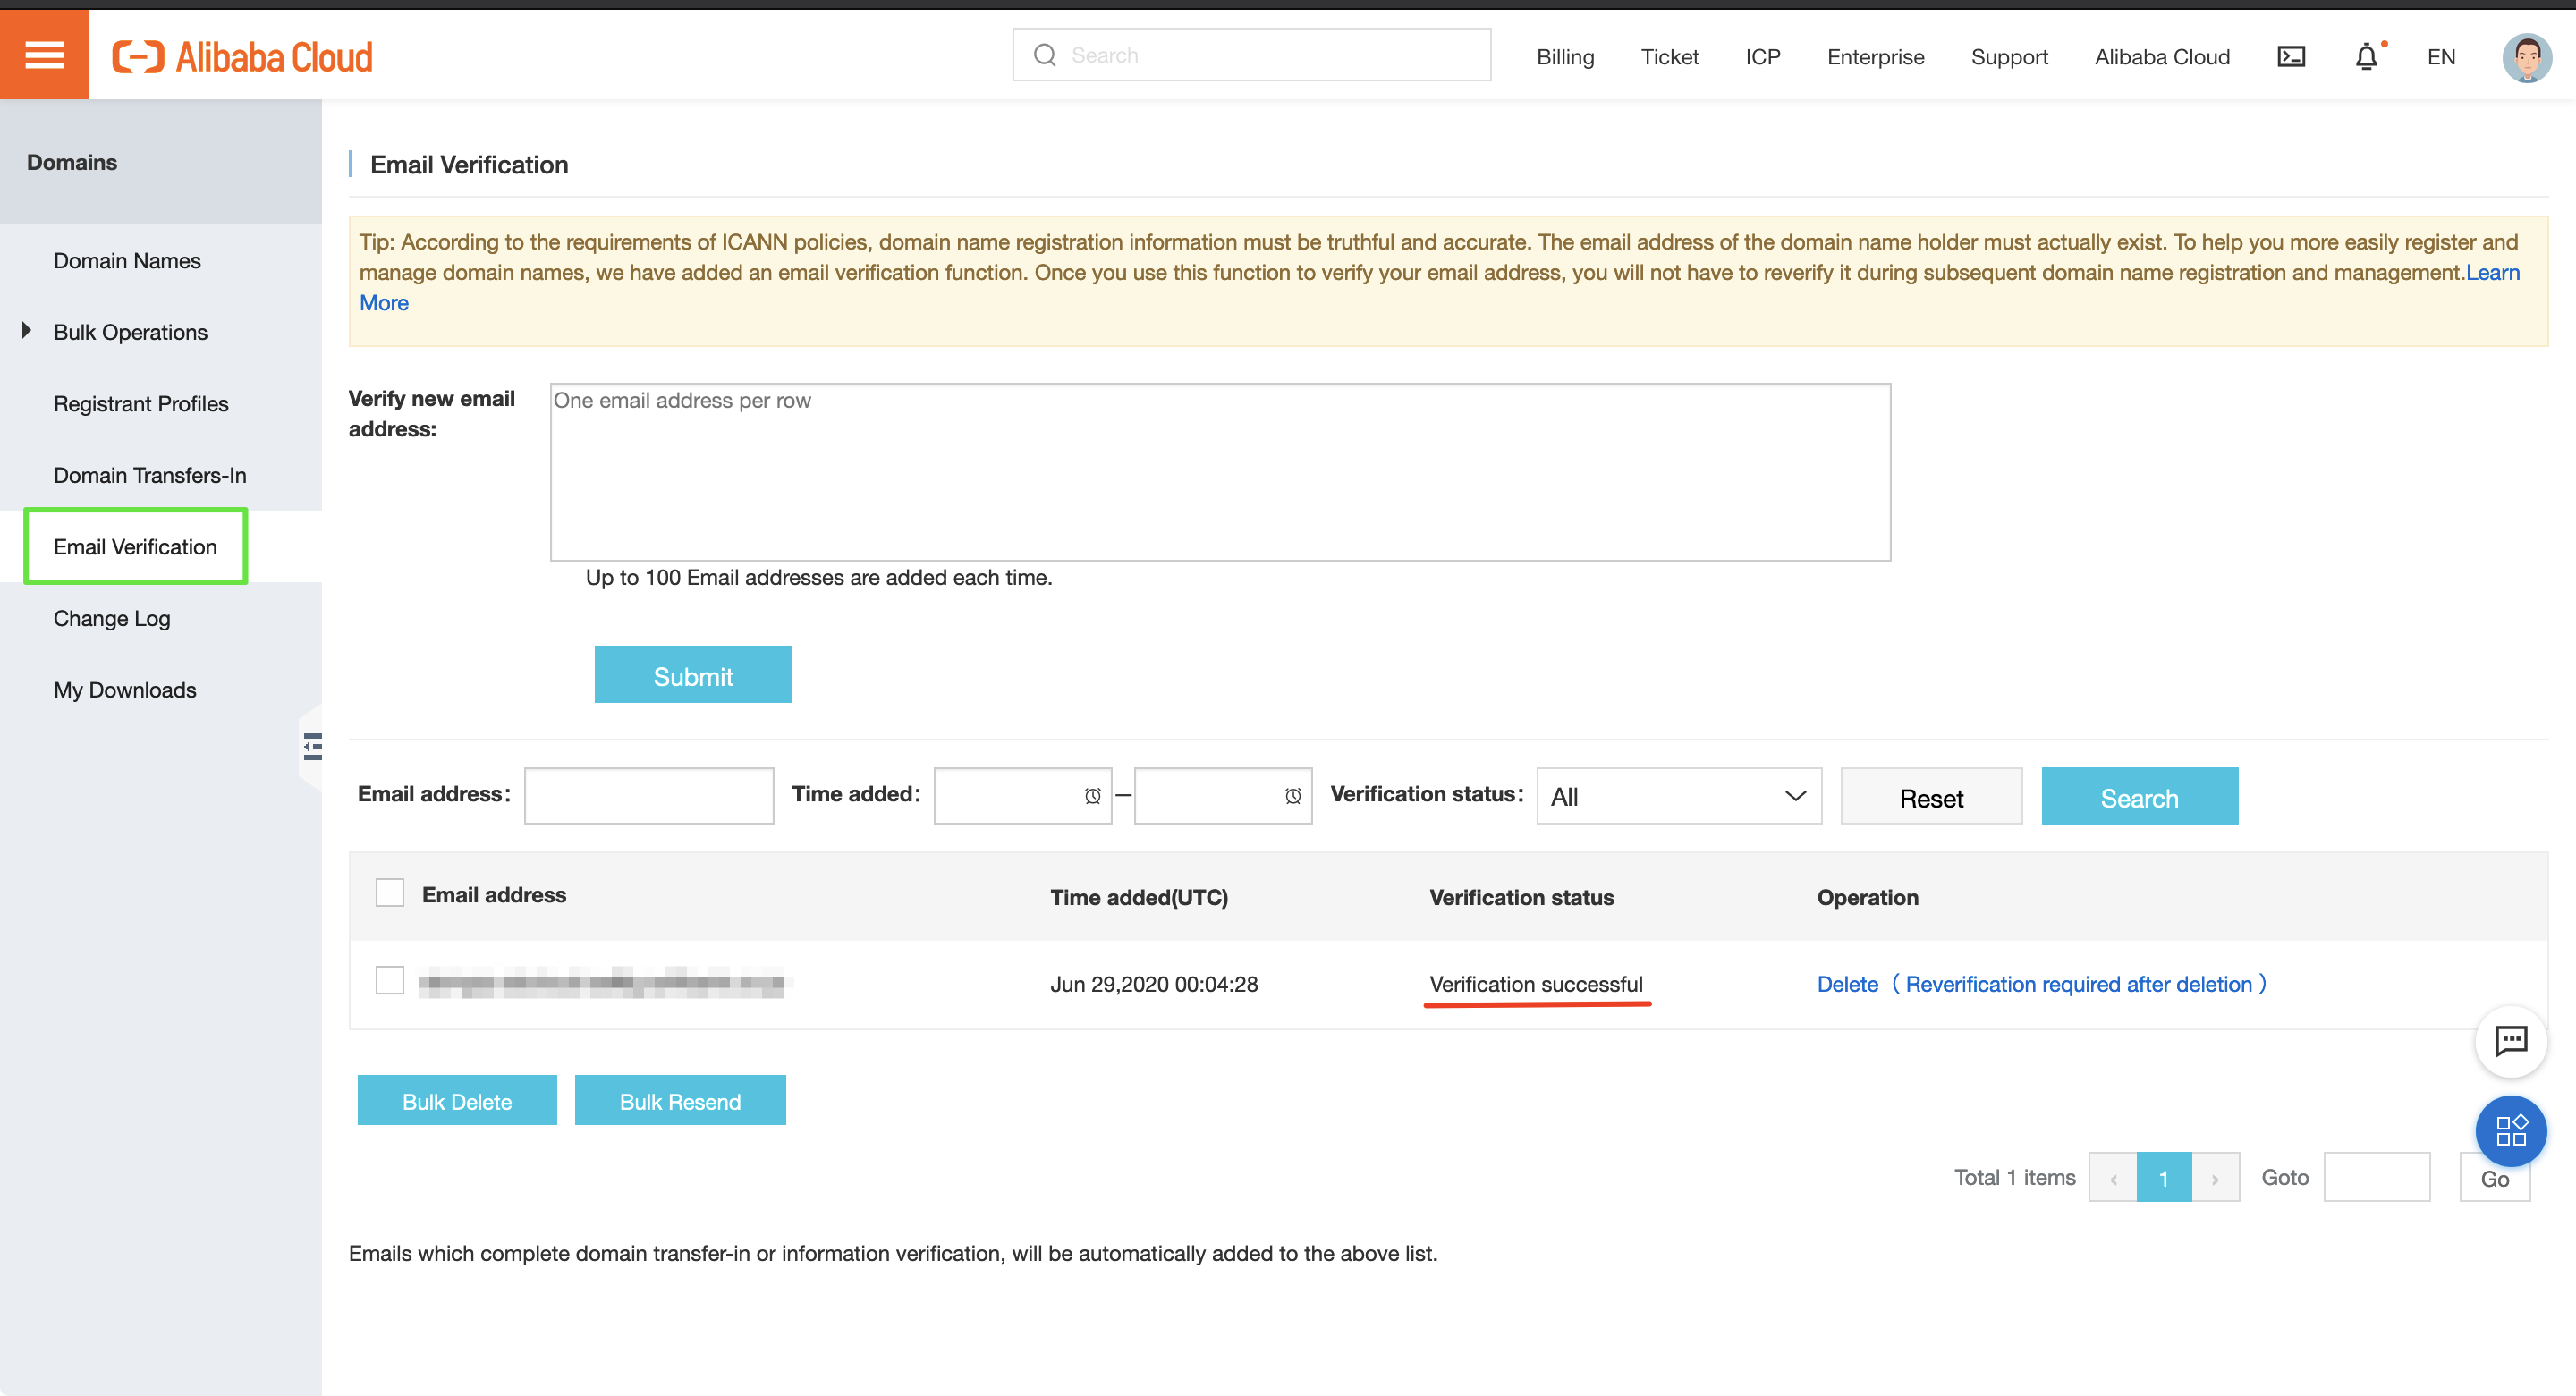Click Delete link for verified email

1847,984
